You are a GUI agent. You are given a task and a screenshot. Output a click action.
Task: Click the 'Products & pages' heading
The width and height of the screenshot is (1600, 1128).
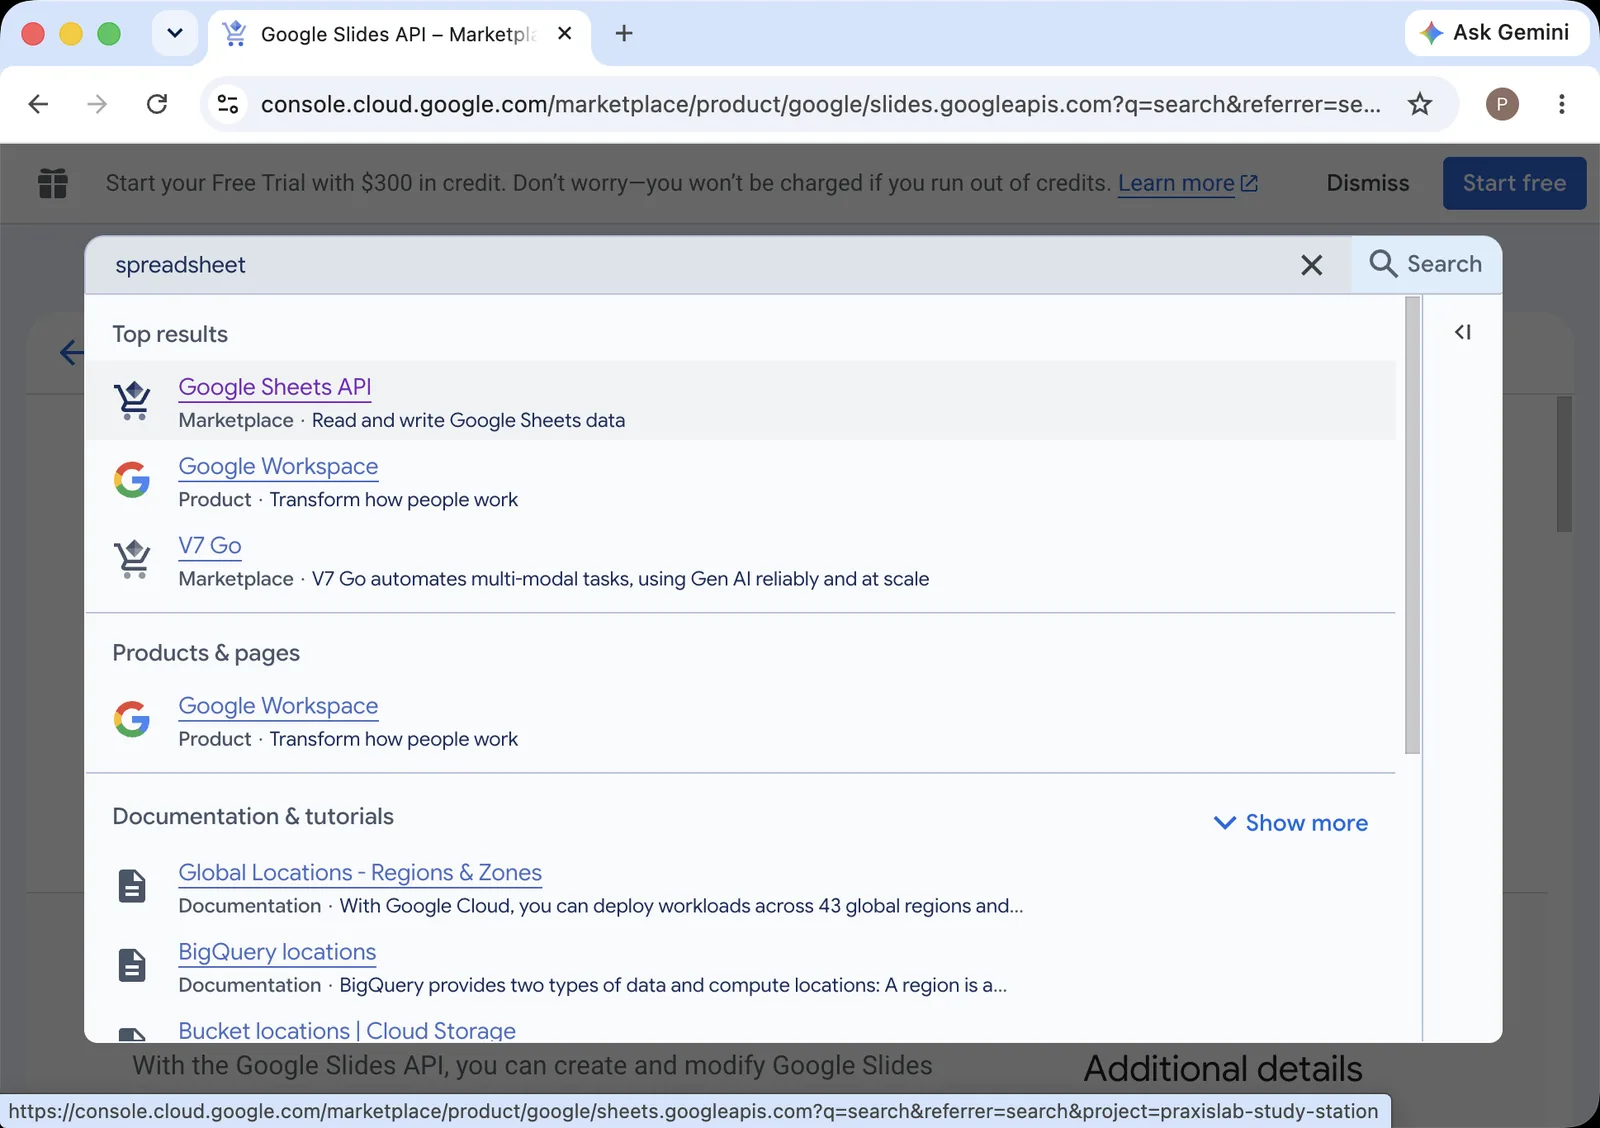tap(206, 653)
